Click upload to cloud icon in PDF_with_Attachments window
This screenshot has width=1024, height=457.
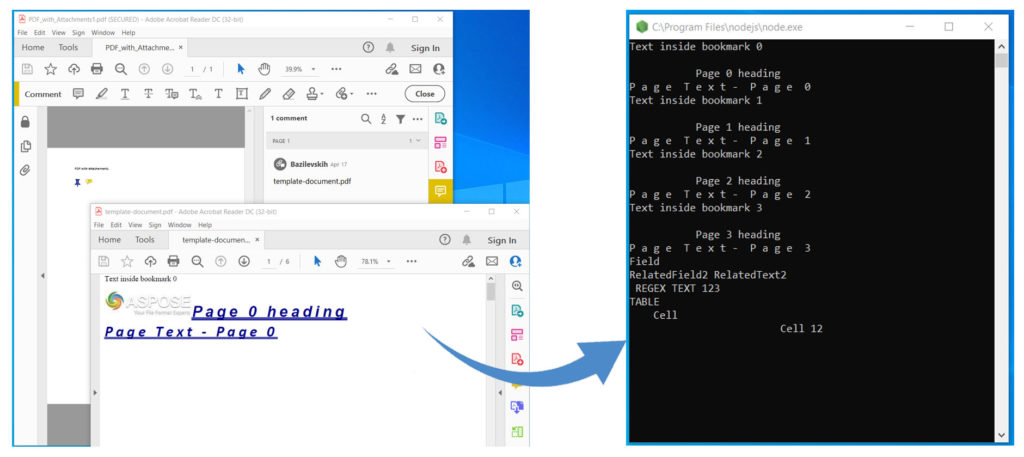[74, 69]
